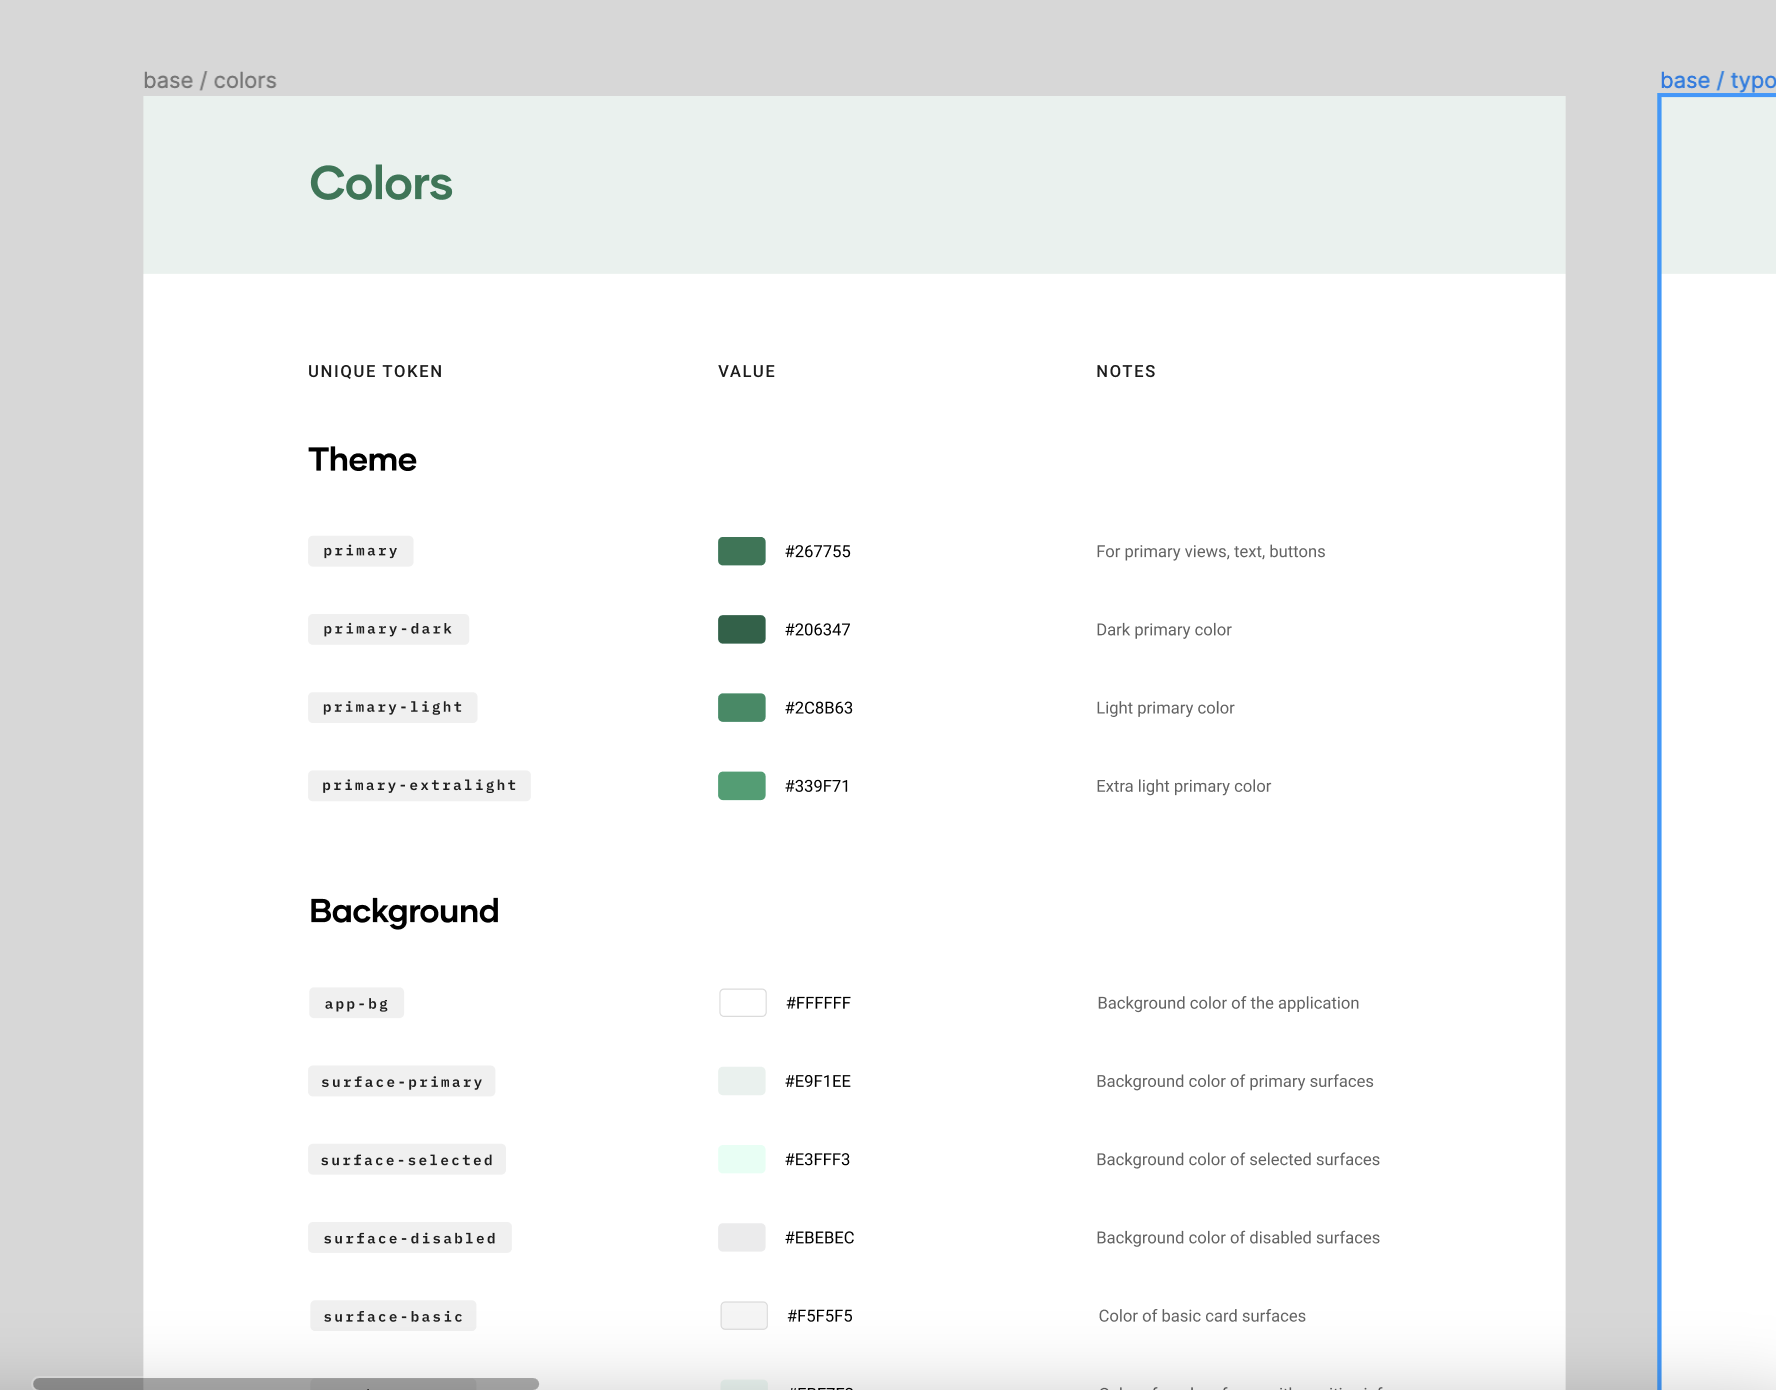The image size is (1776, 1390).
Task: Pick the primary-extralight swatch #339F71
Action: [x=741, y=786]
